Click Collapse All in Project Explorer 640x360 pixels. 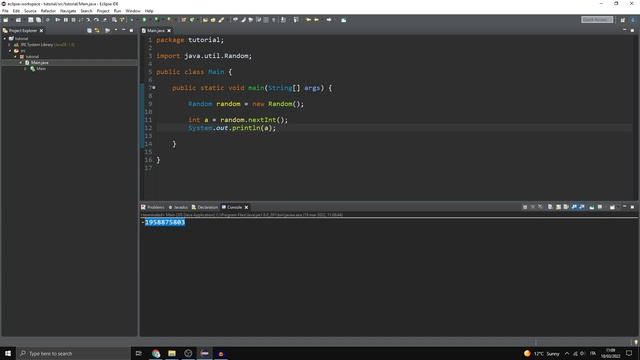coord(89,30)
